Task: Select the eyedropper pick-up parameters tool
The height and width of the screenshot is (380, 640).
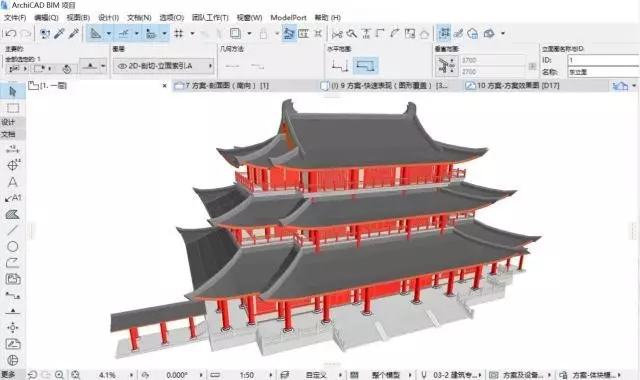Action: tap(59, 33)
